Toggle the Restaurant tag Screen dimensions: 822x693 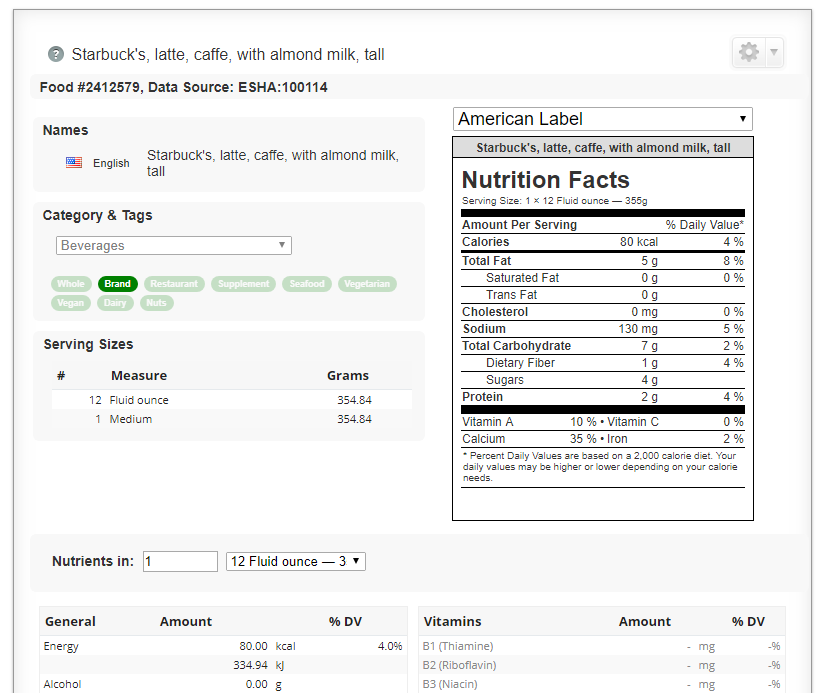point(174,284)
